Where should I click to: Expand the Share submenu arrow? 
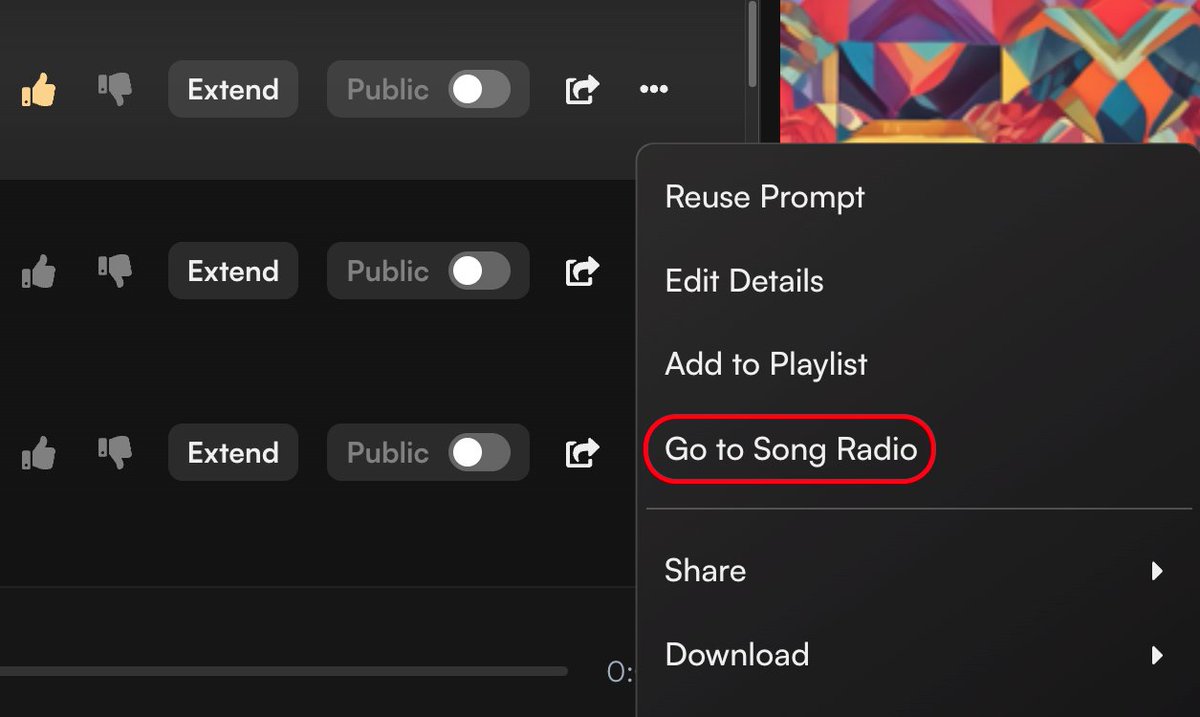pos(1157,571)
